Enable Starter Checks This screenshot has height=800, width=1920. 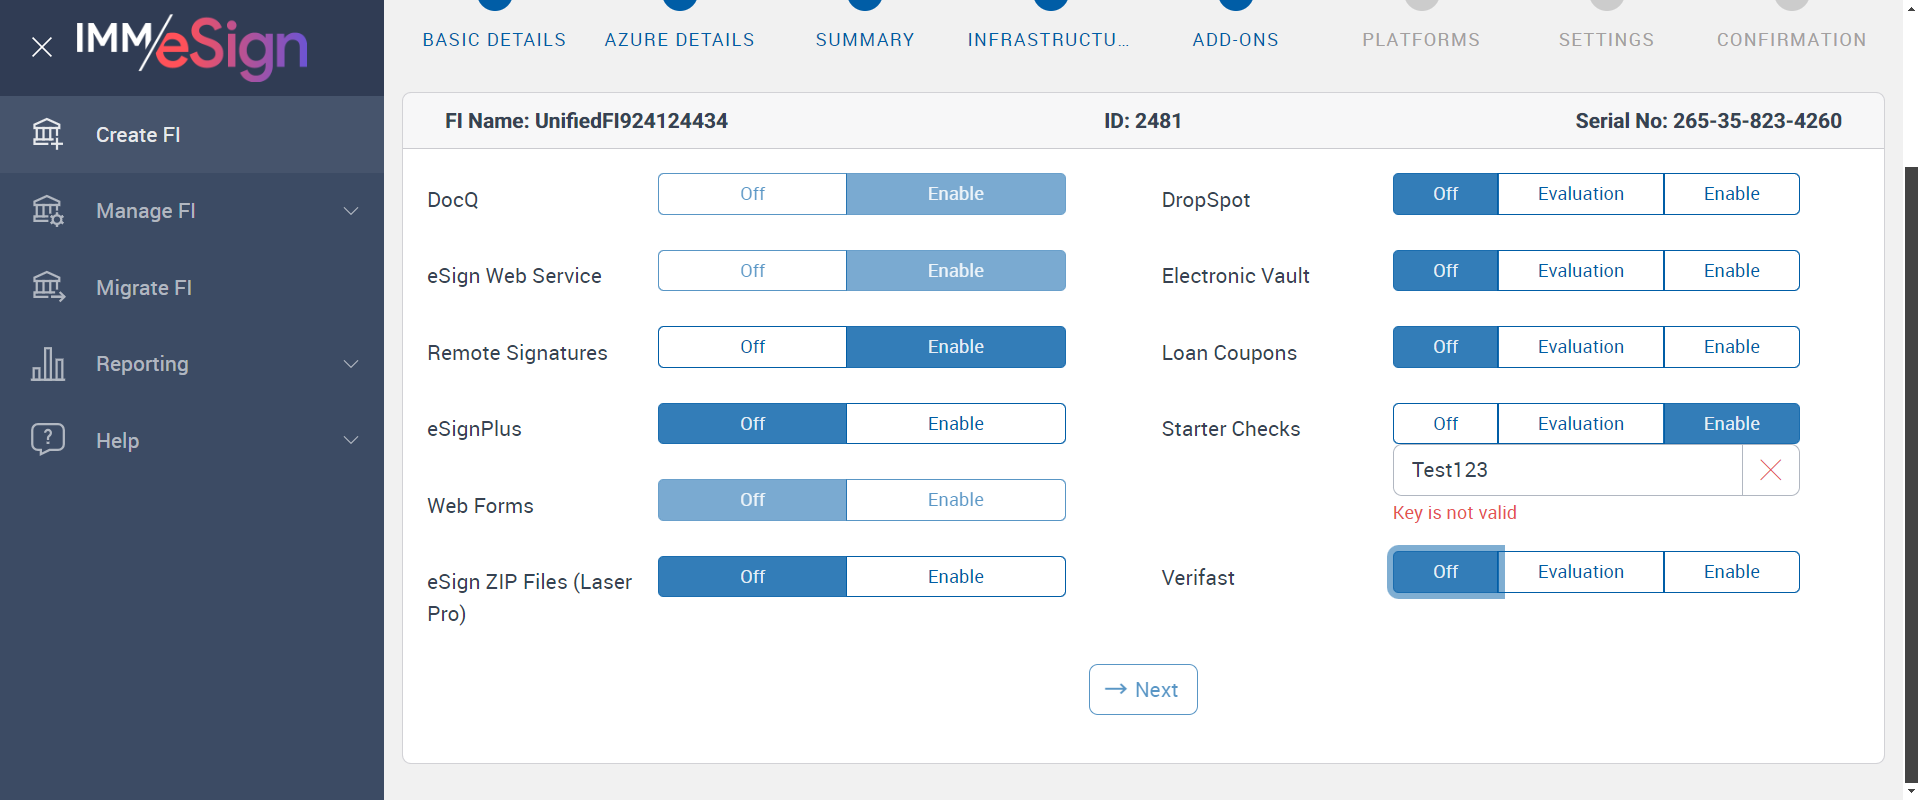click(x=1732, y=424)
